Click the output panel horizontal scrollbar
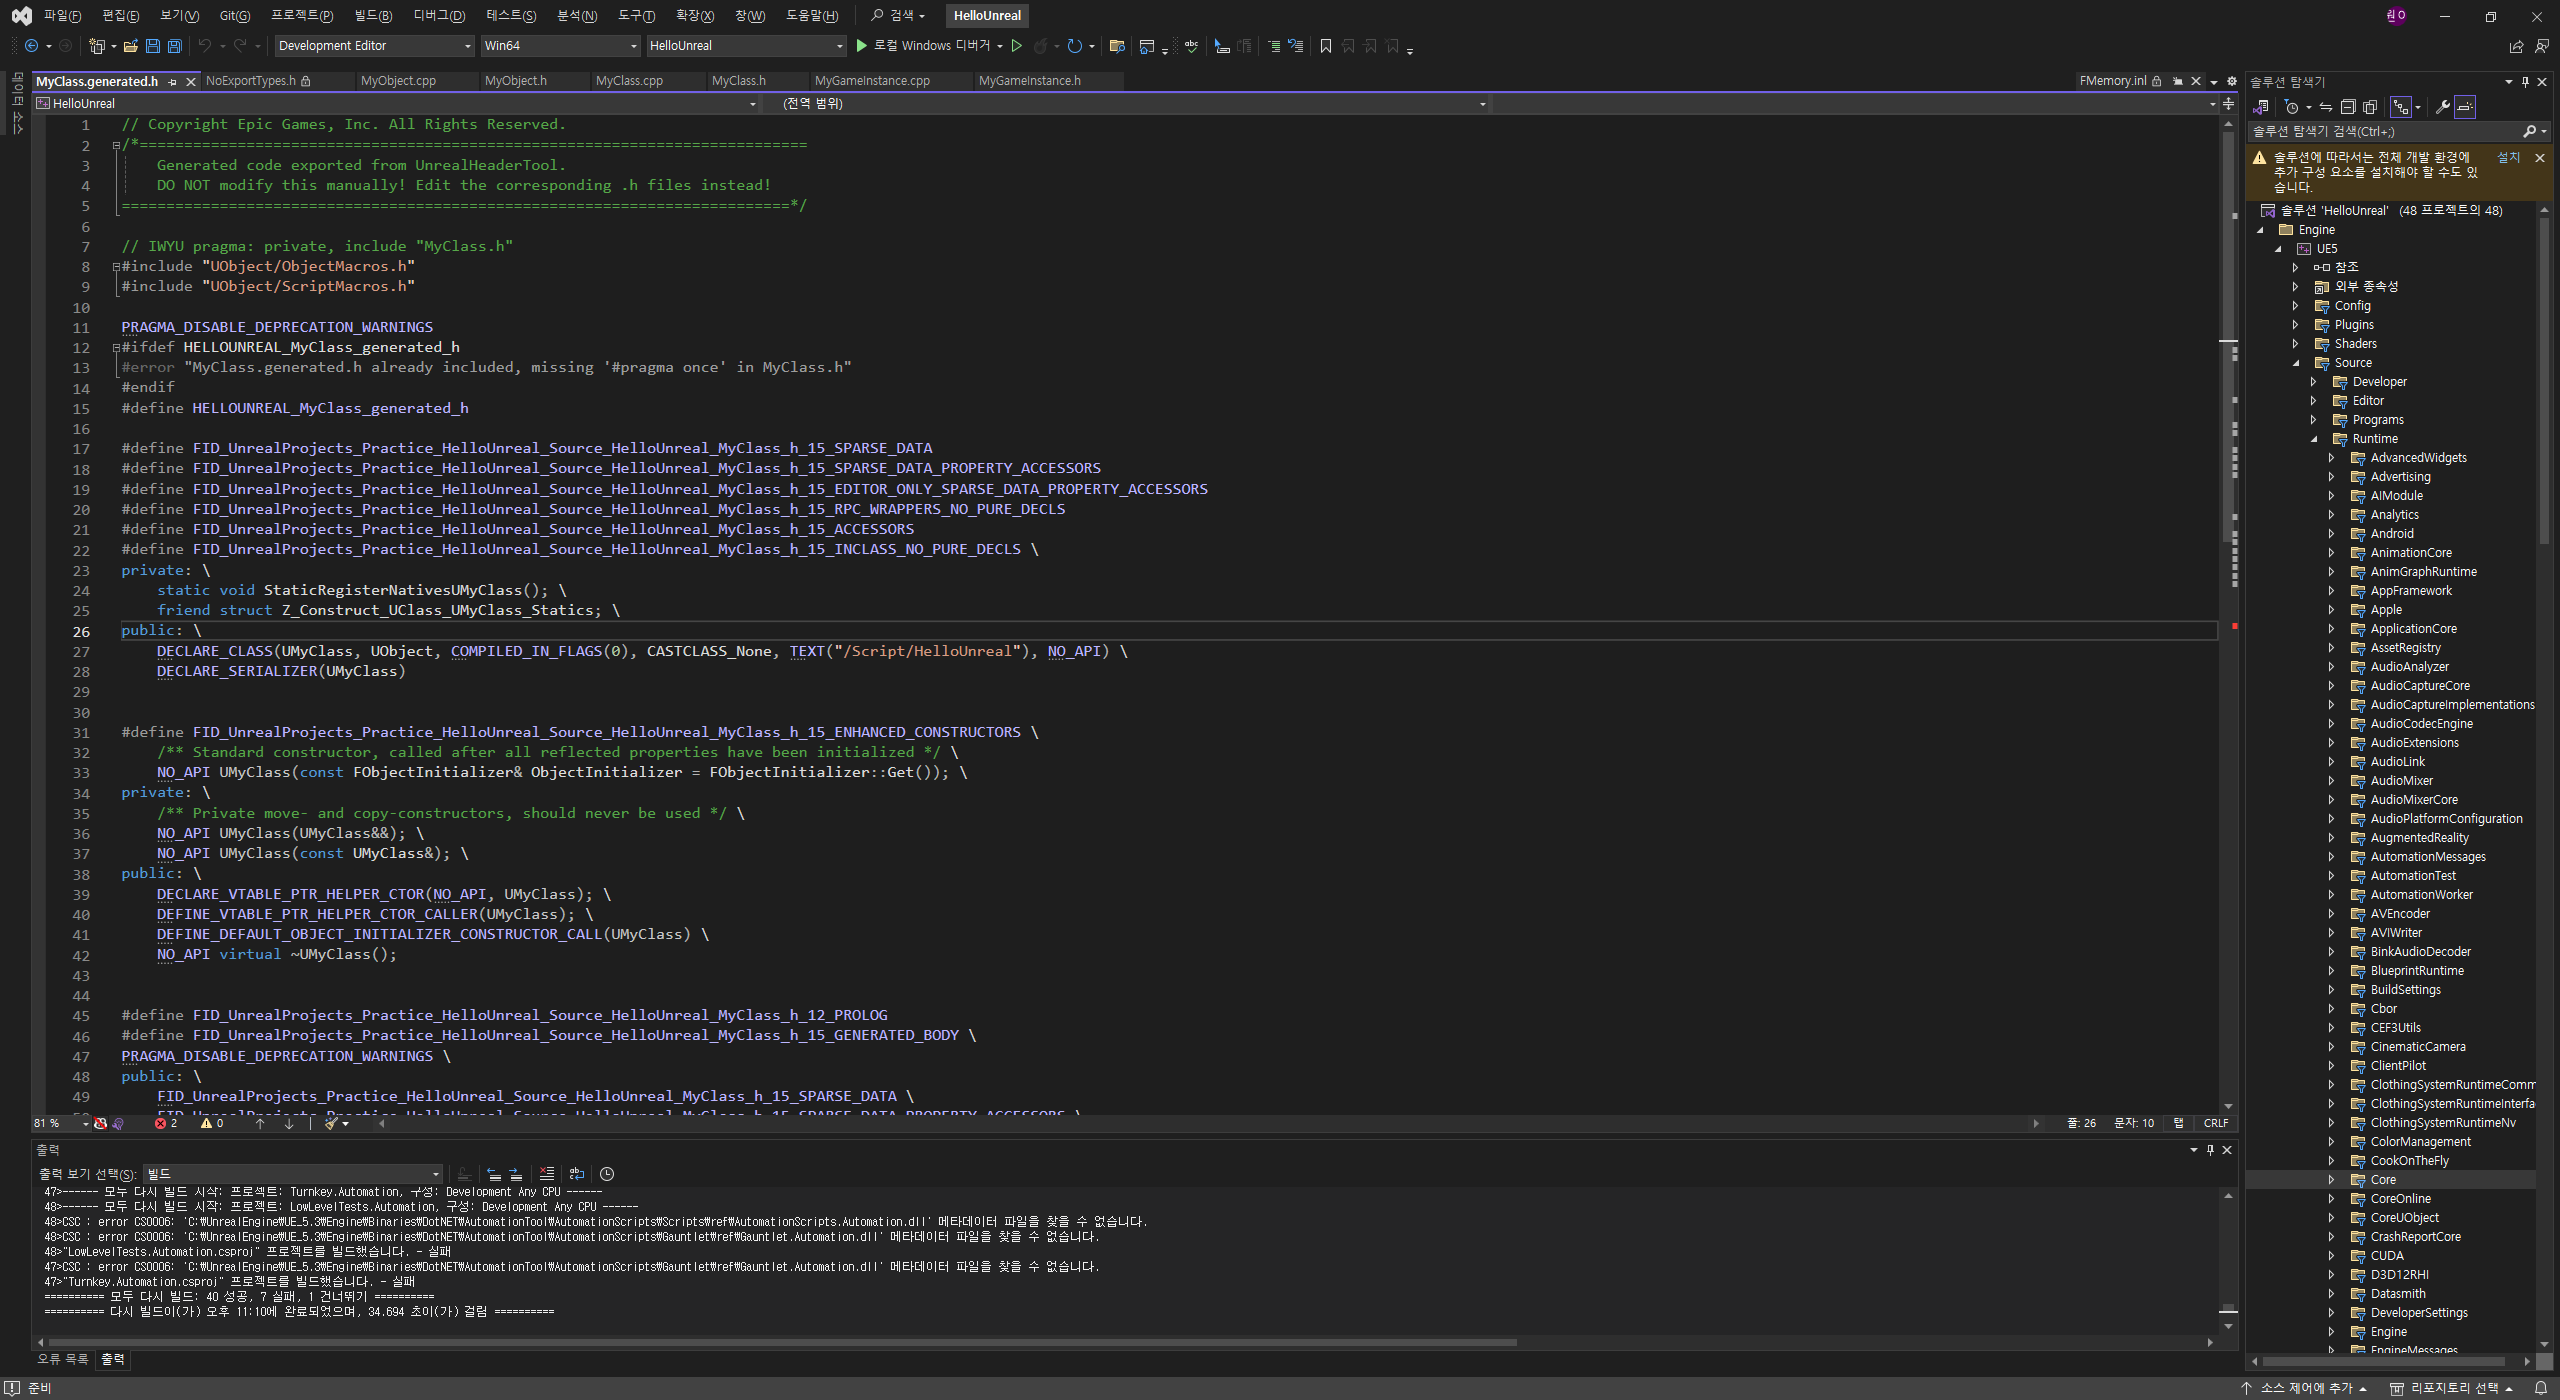Viewport: 2560px width, 1400px height. (780, 1342)
